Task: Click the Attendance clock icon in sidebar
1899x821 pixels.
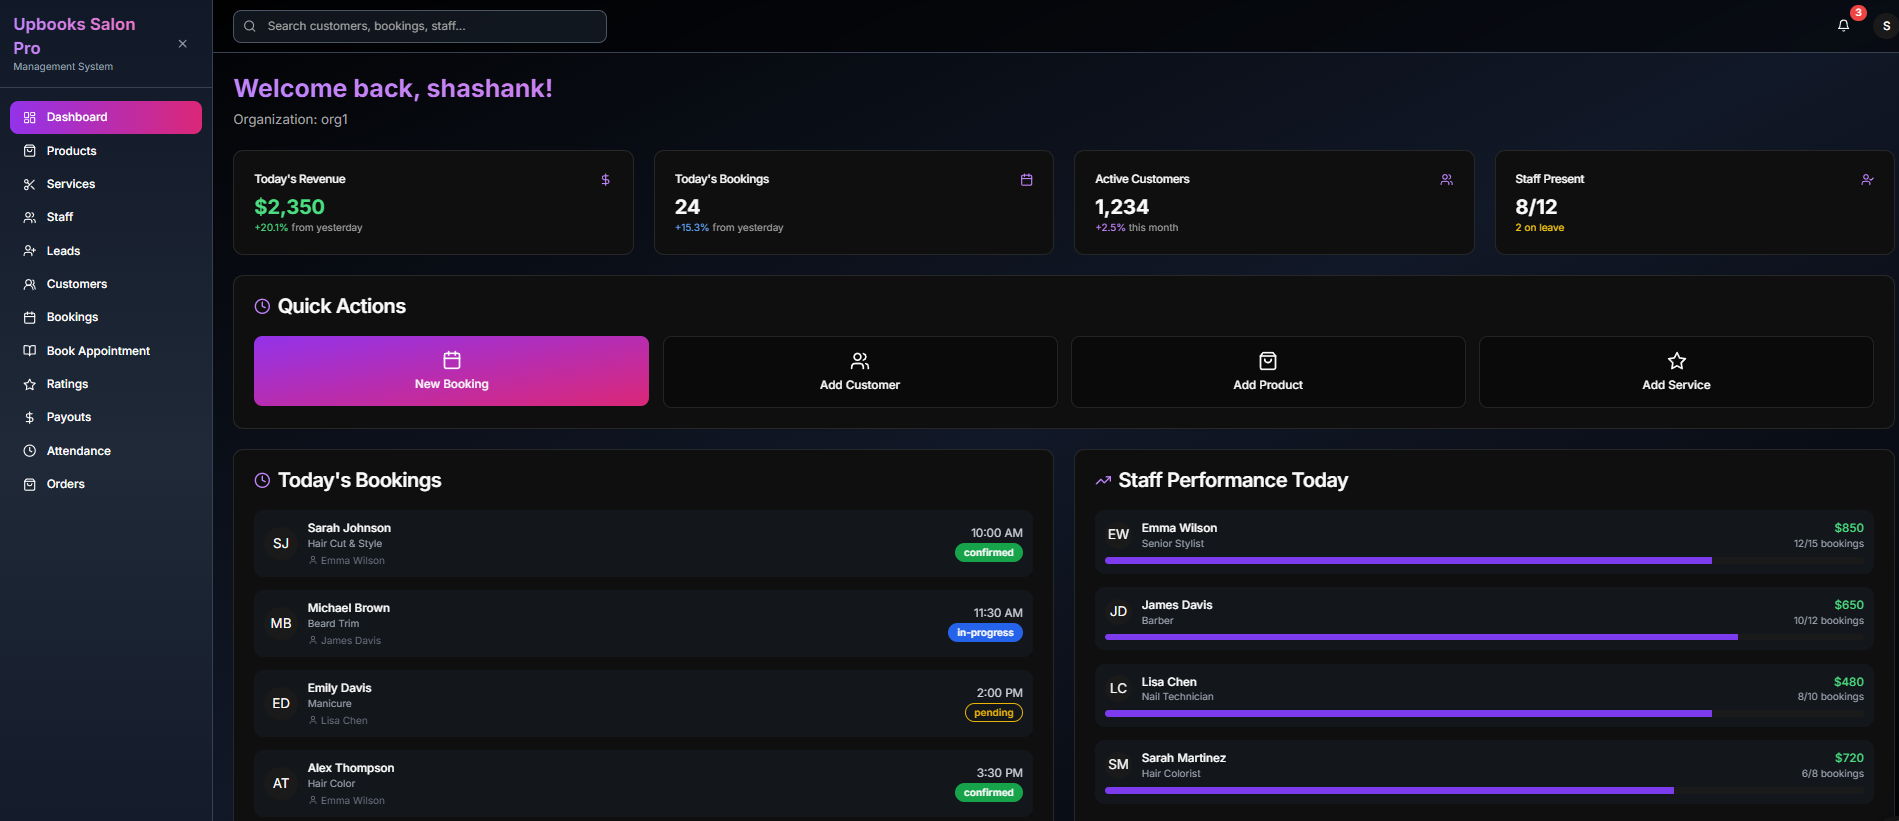Action: [29, 451]
